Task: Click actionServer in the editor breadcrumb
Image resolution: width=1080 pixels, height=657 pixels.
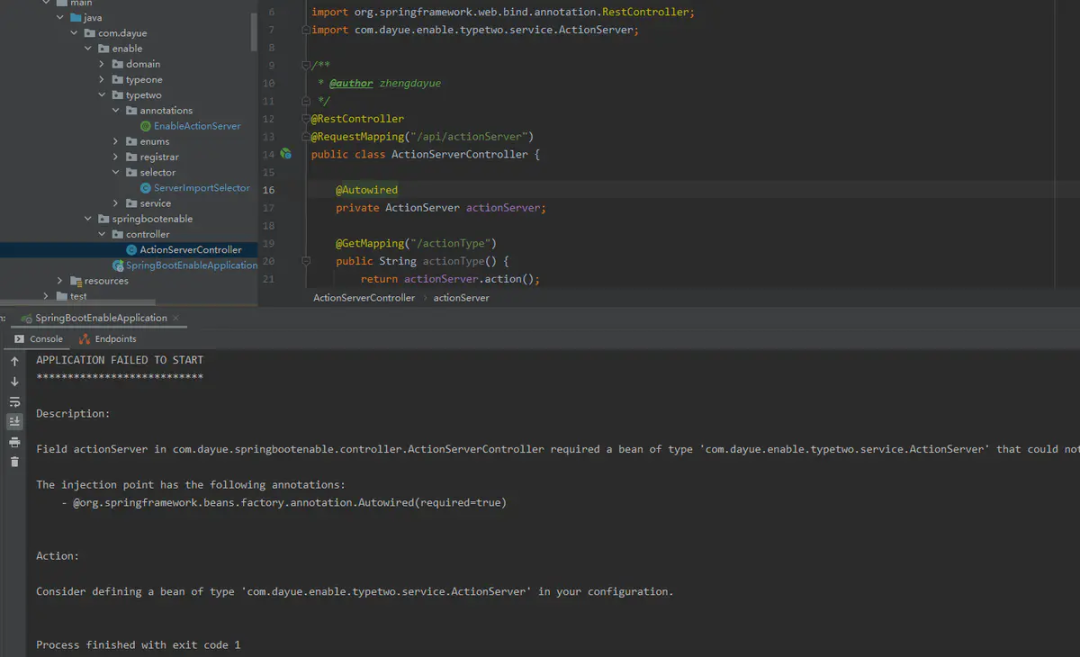Action: 461,298
